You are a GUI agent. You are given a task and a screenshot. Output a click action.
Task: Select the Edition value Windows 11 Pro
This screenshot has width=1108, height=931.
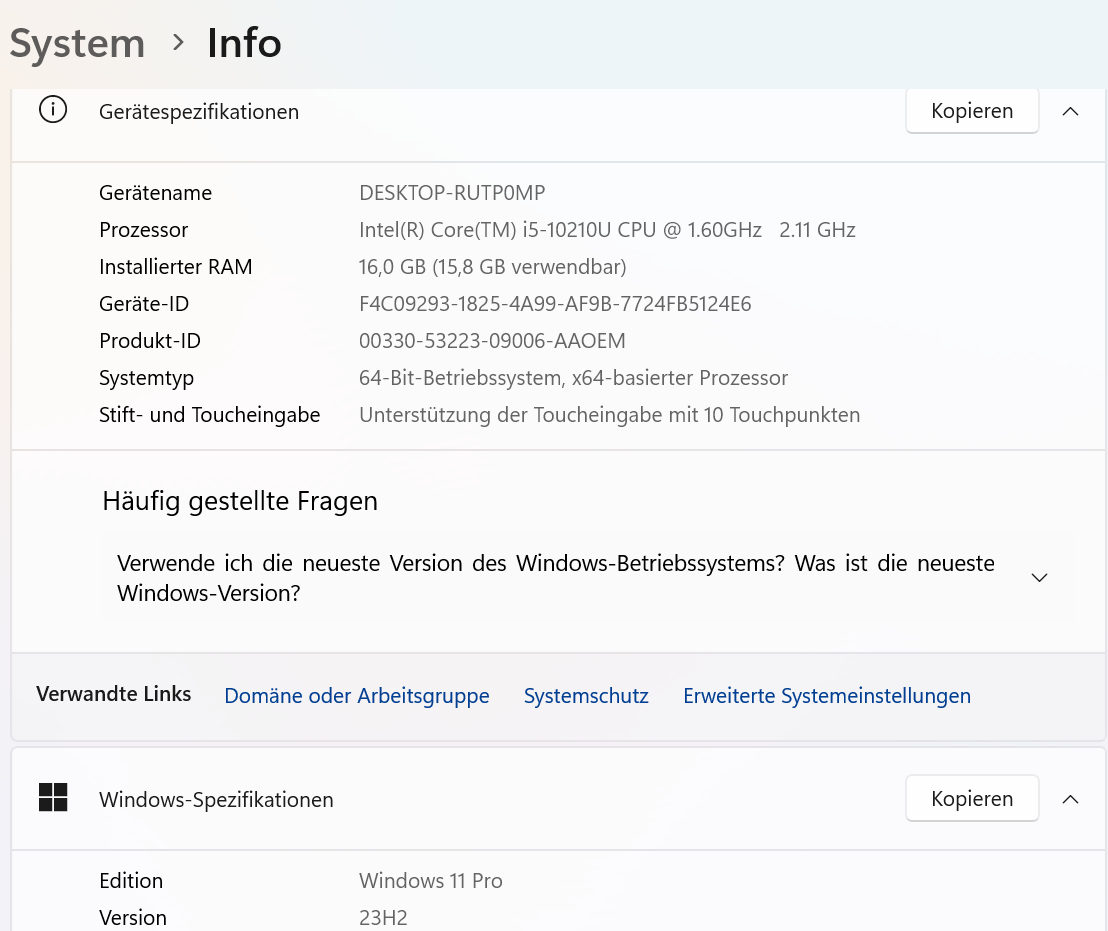pyautogui.click(x=430, y=881)
